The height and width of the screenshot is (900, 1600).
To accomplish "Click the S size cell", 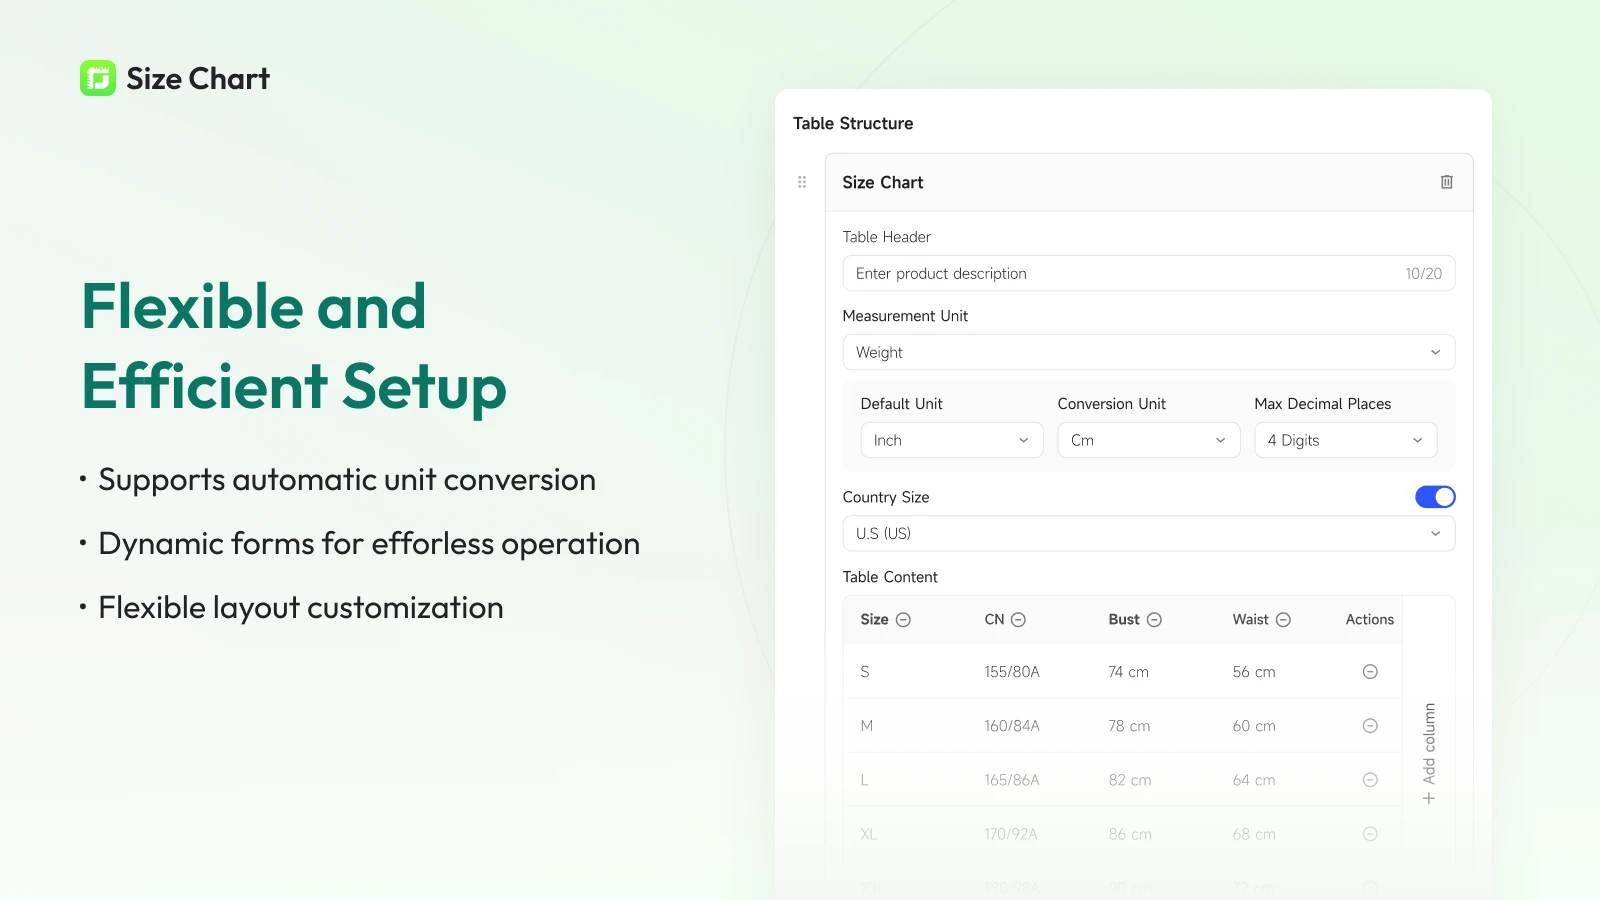I will 865,672.
